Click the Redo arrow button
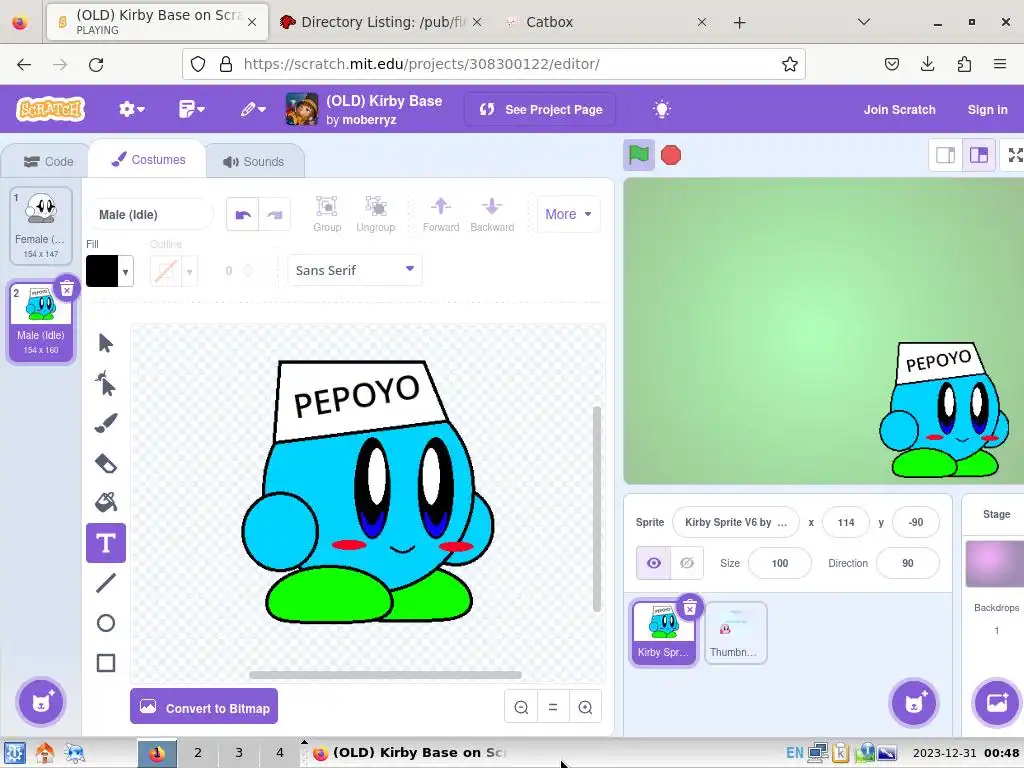The height and width of the screenshot is (768, 1024). [x=275, y=215]
